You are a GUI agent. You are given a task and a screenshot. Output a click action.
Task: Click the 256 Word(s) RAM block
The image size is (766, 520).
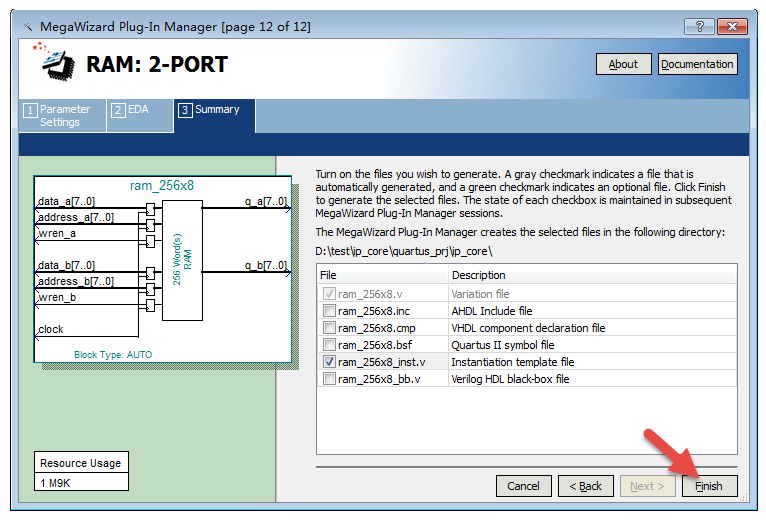coord(182,260)
